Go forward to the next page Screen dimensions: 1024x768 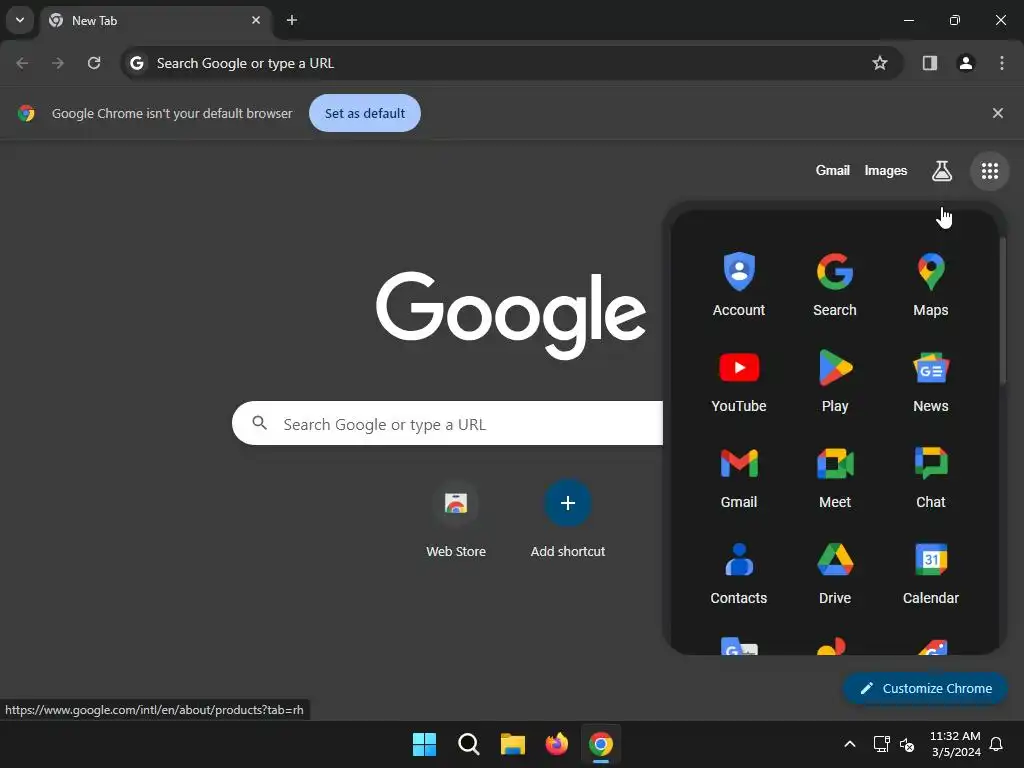58,63
